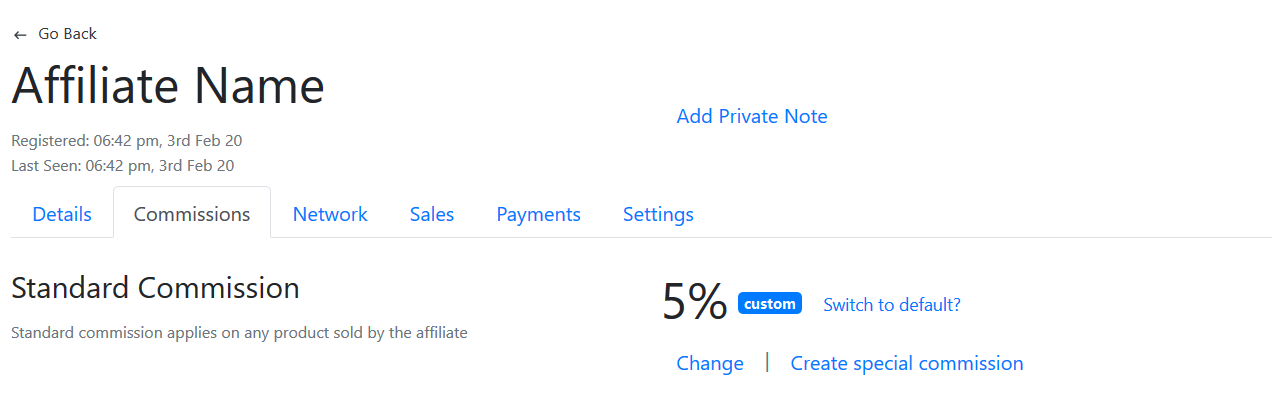
Task: Click the left arrow icon beside Go Back
Action: (x=20, y=35)
